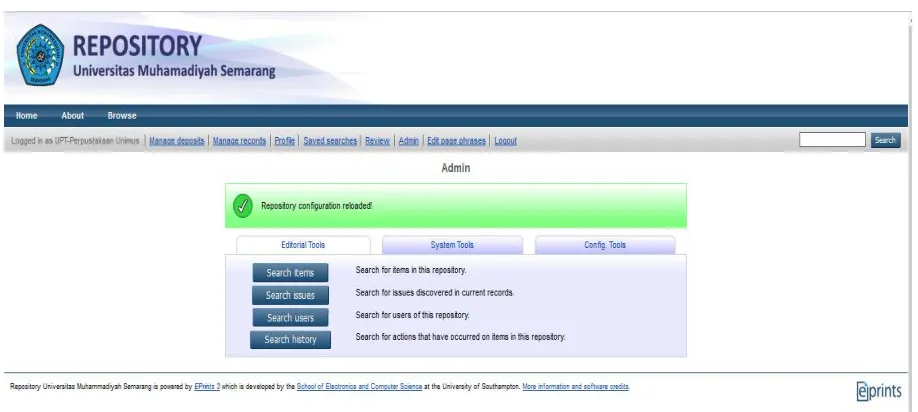This screenshot has height=412, width=918.
Task: Open the Admin link
Action: click(x=409, y=140)
